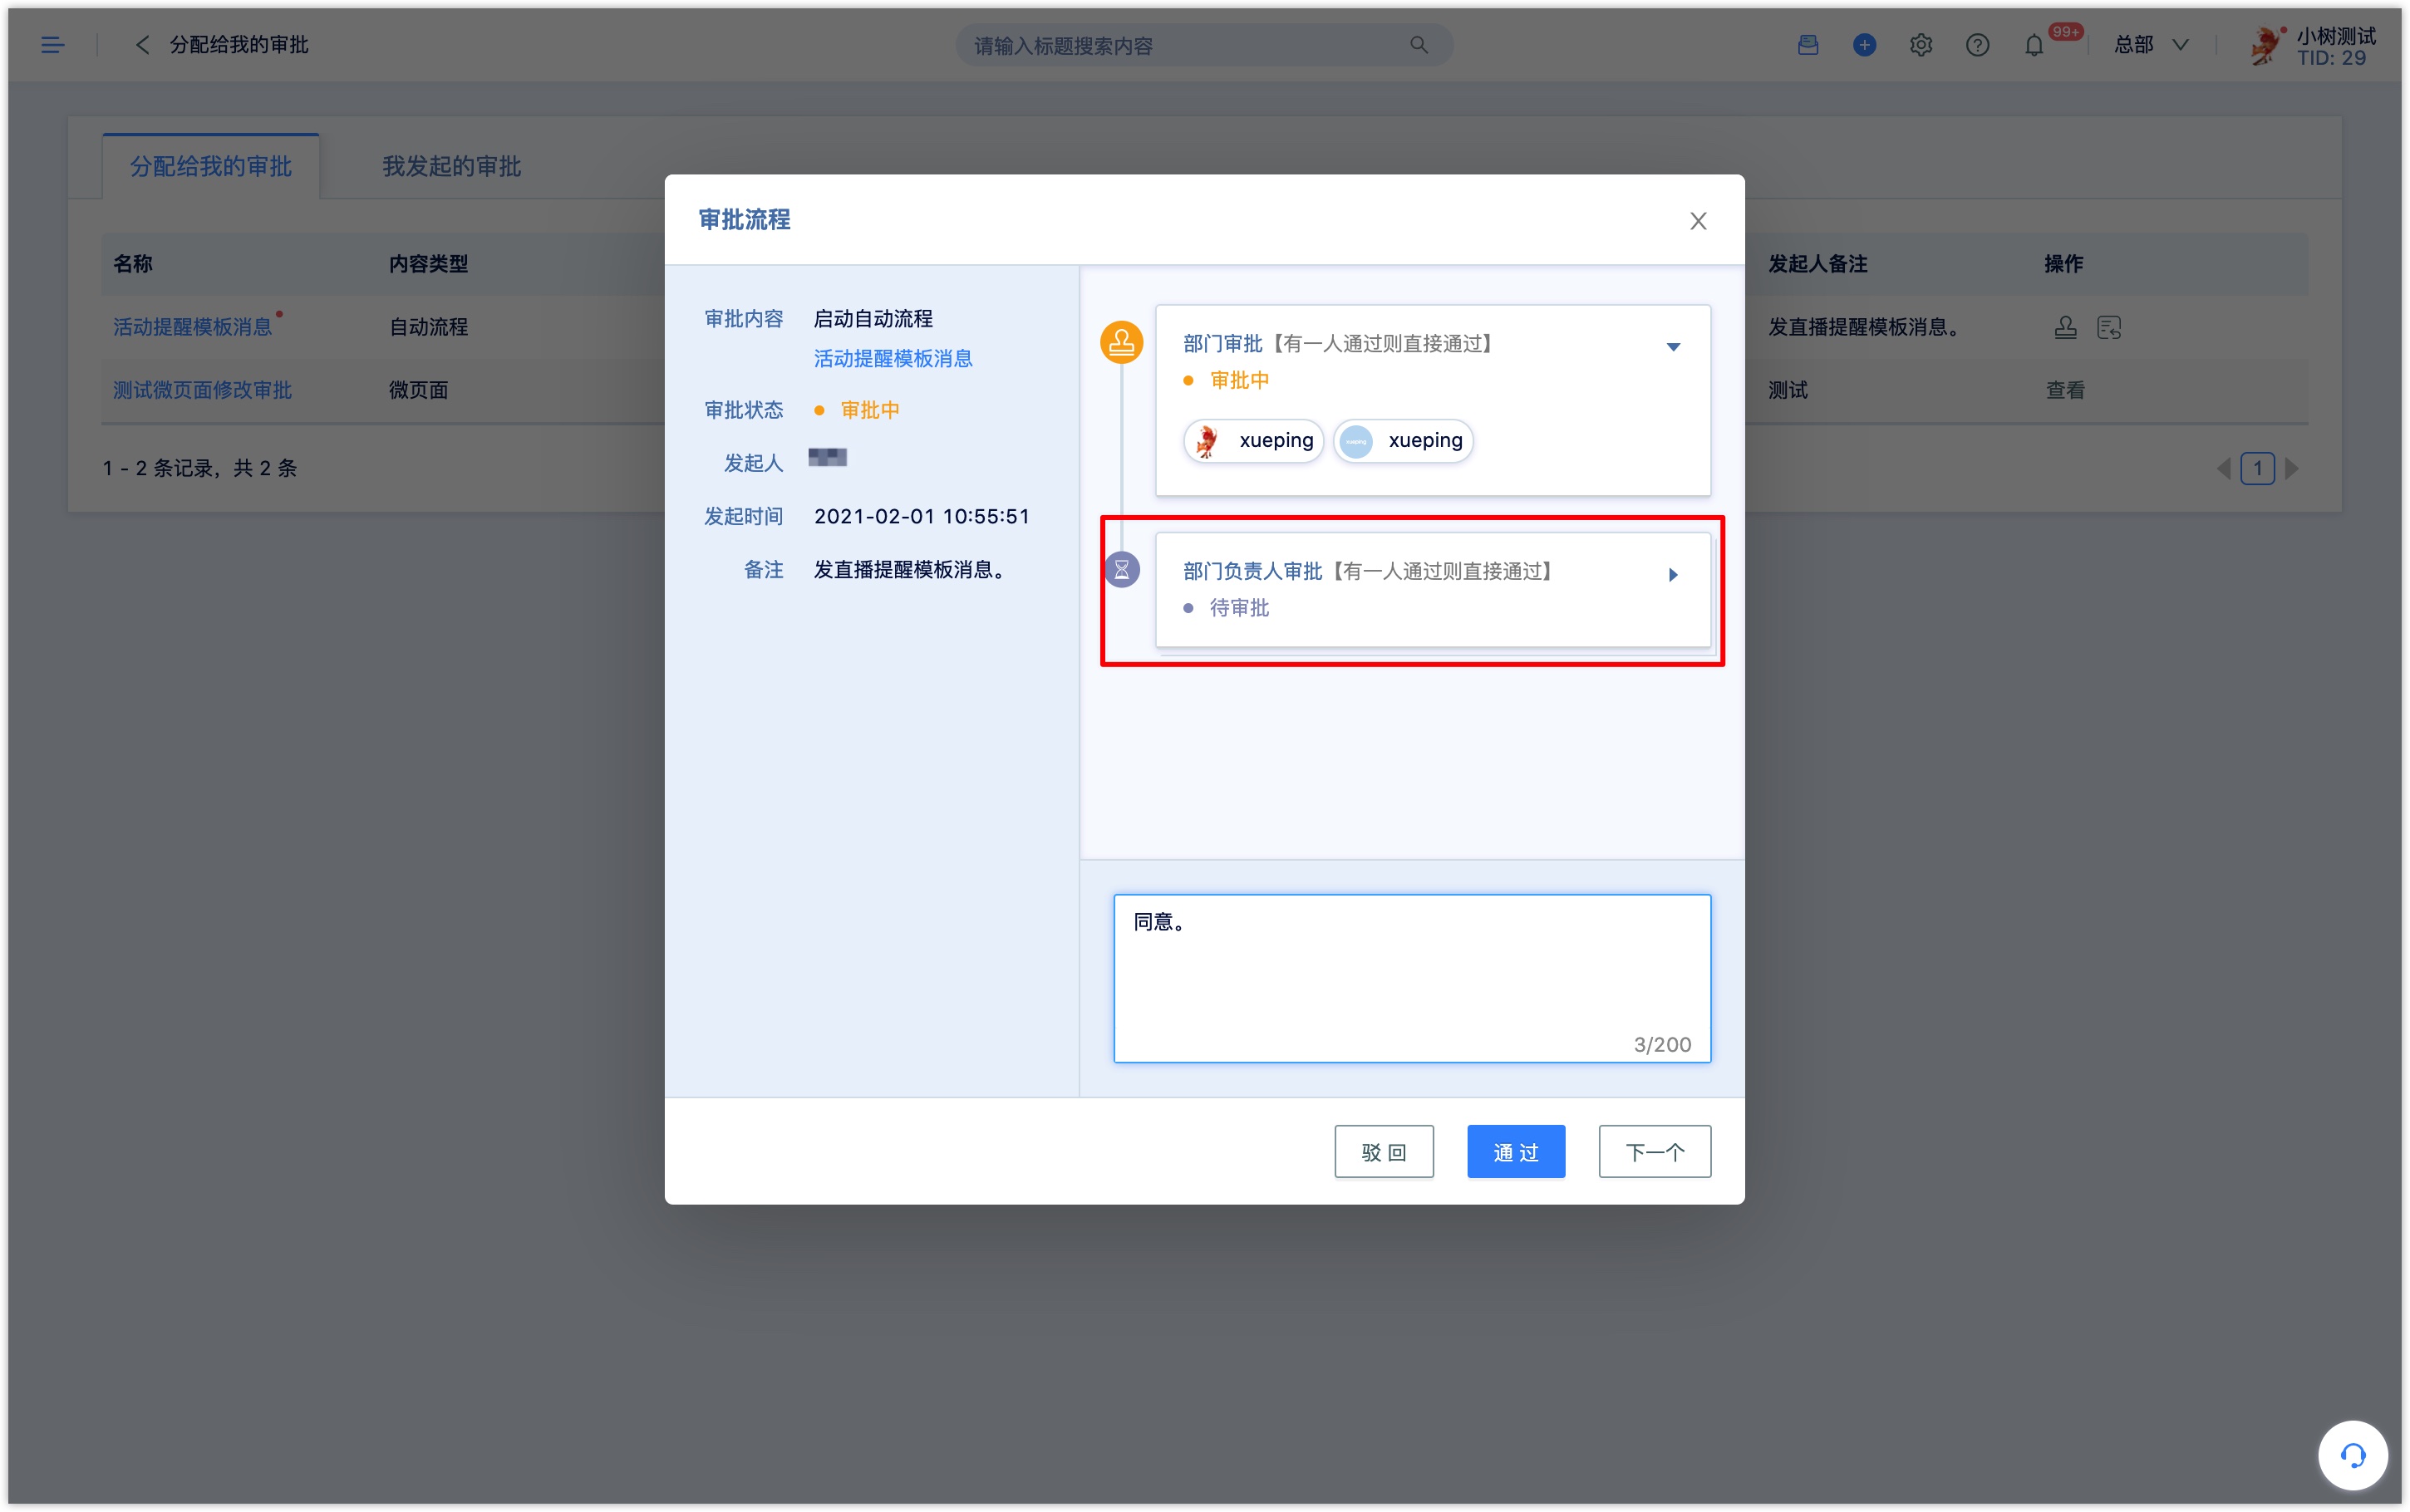Go to next page arrow
2410x1512 pixels.
coord(2292,468)
